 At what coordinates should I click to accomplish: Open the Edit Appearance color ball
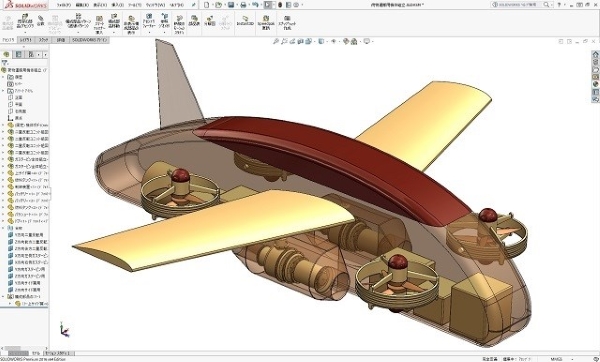(346, 41)
